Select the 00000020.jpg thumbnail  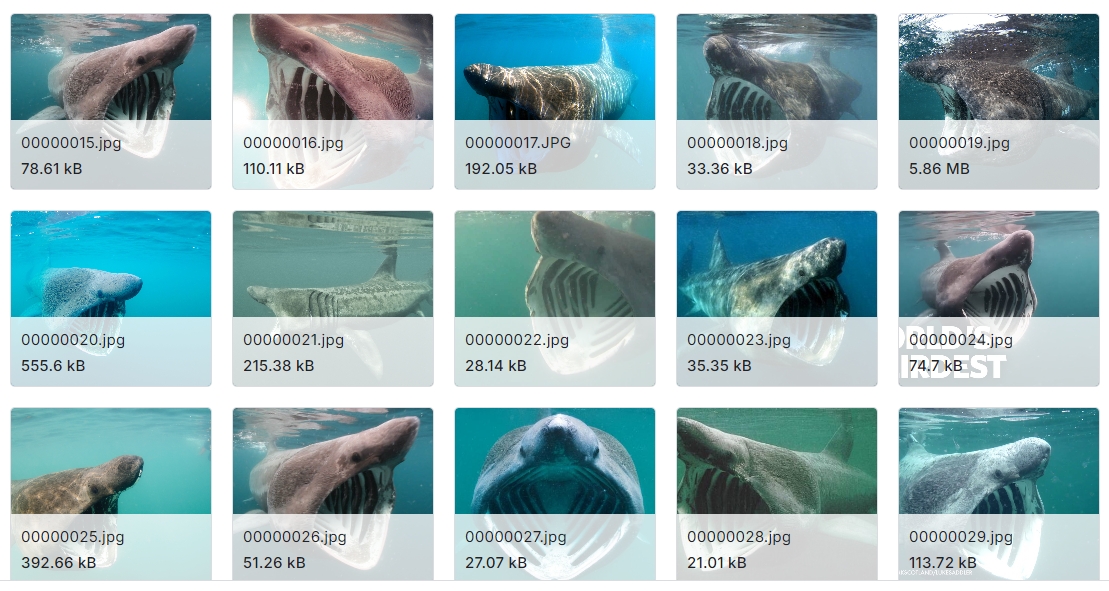point(111,298)
